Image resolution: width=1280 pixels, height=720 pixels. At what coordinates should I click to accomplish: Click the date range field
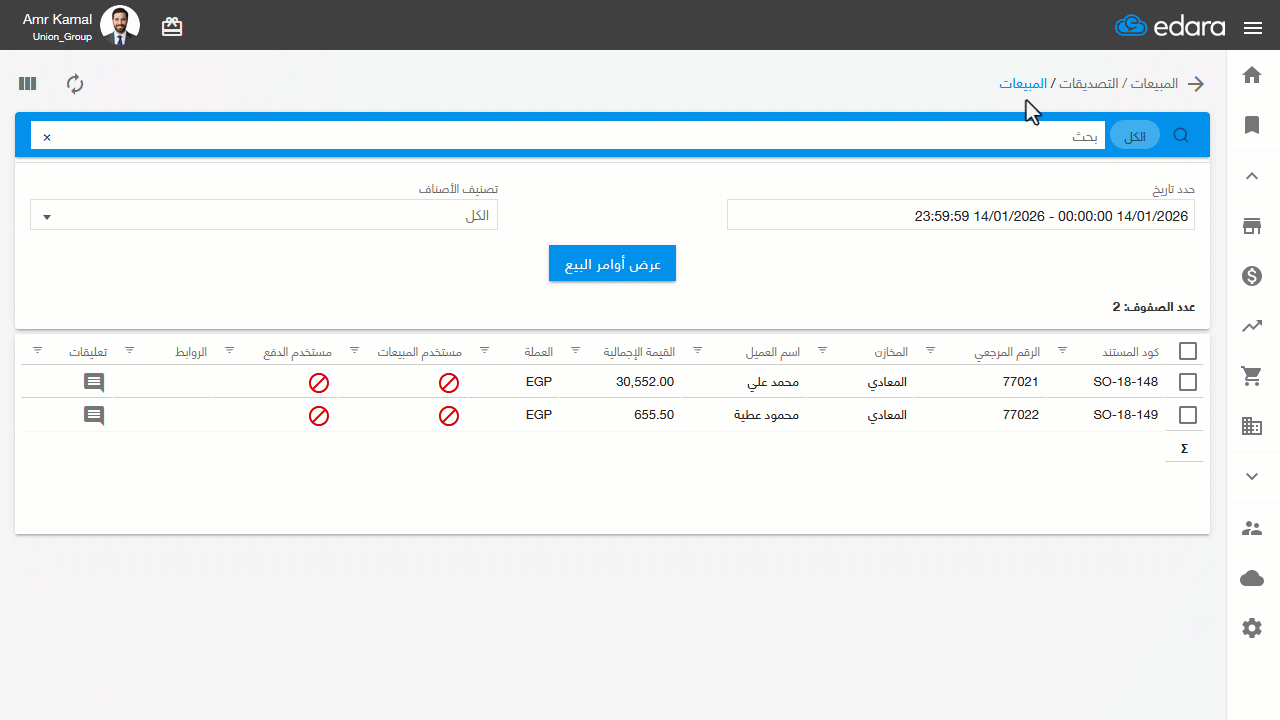tap(961, 215)
